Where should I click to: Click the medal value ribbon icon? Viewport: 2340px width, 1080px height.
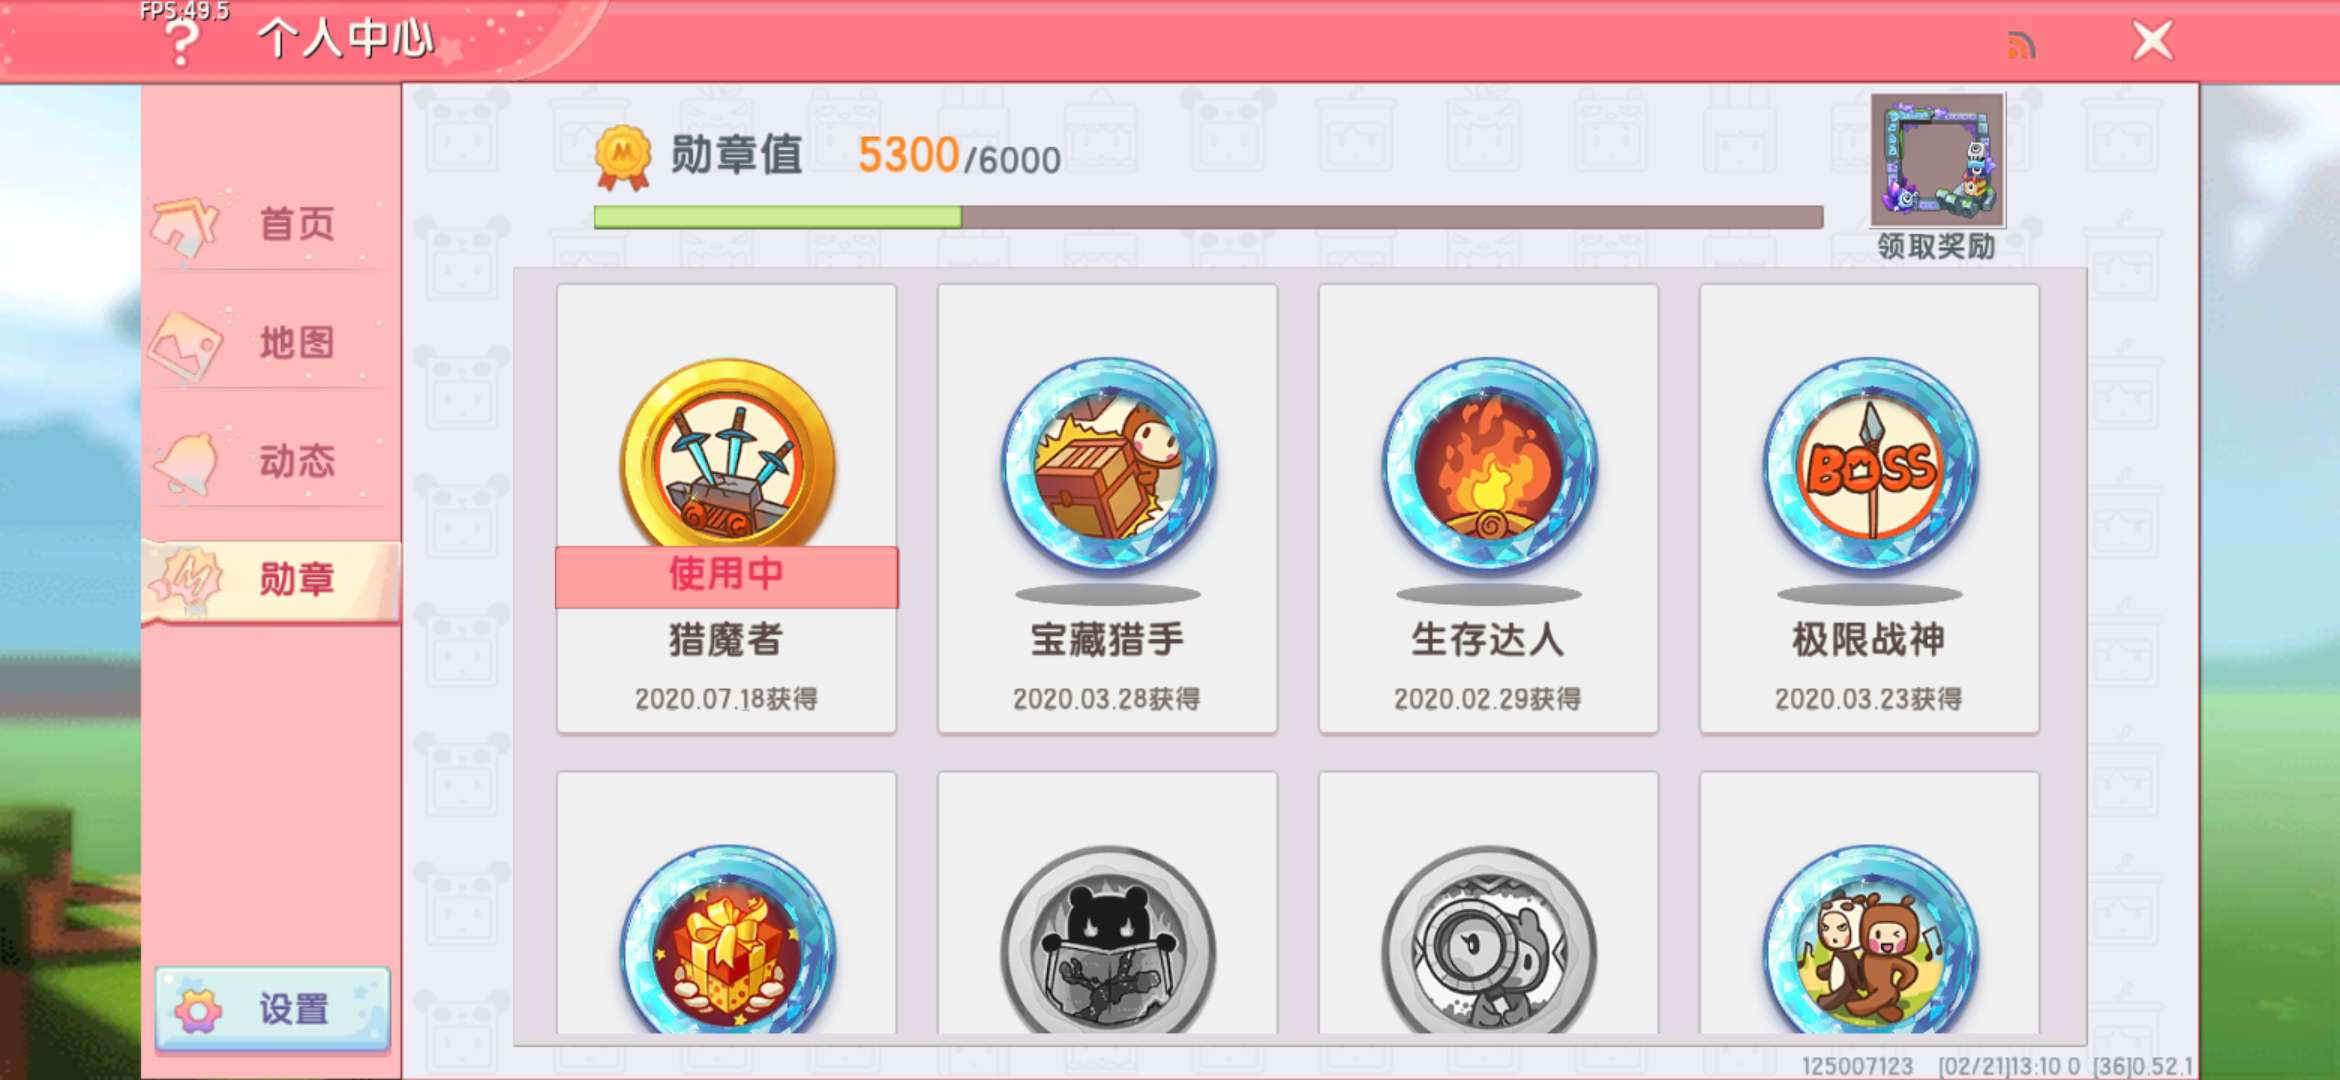(623, 157)
